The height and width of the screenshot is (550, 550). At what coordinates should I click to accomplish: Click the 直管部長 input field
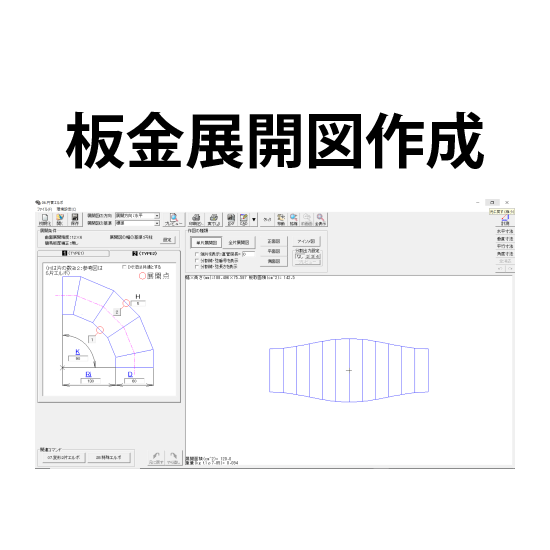(x=249, y=254)
